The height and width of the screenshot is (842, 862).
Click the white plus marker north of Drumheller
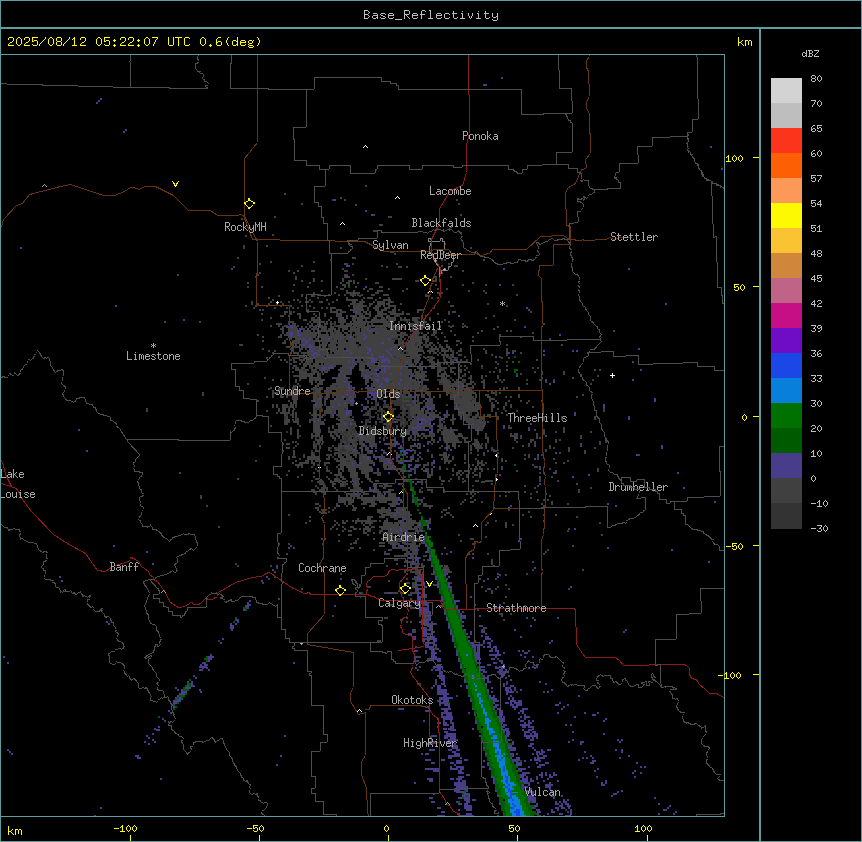tap(612, 375)
